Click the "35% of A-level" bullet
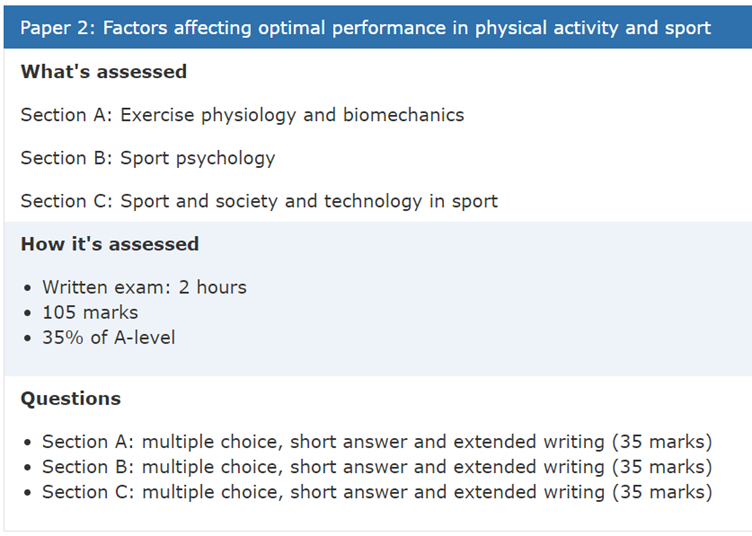 [108, 338]
